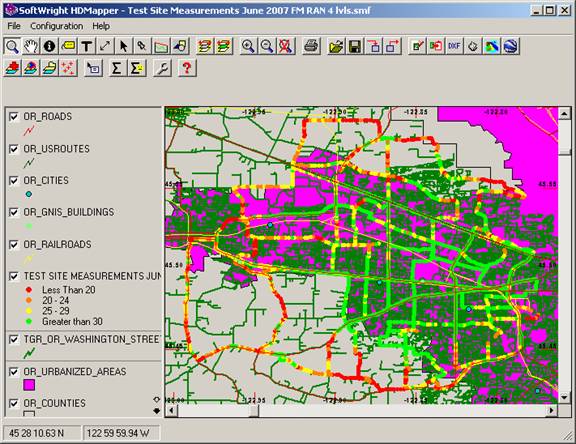Viewport: 576px width, 444px height.
Task: Click the pointer with small box icon
Action: (x=93, y=68)
